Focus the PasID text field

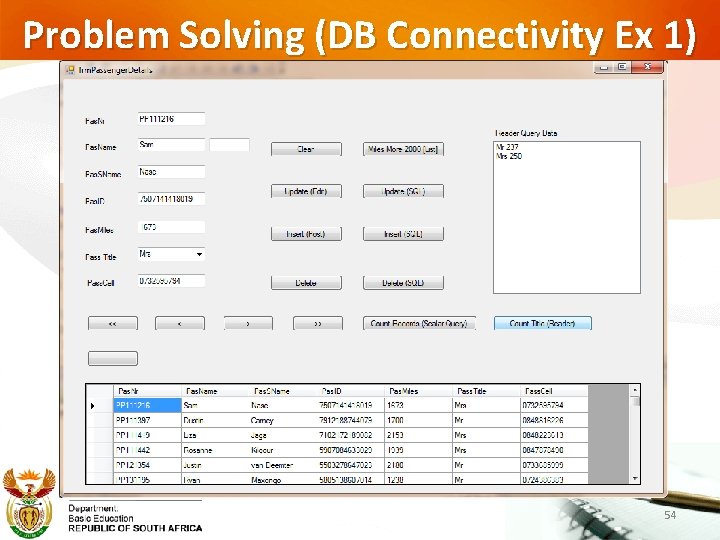171,199
